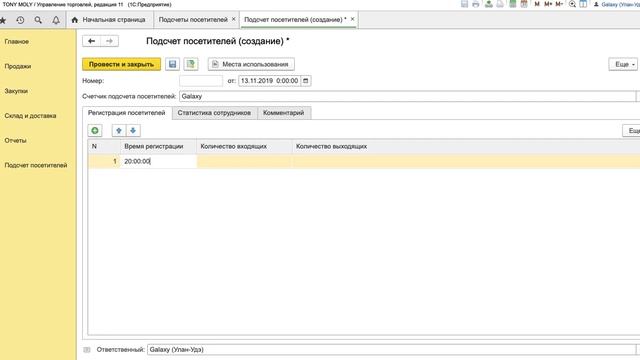Open the history clock icon

20,20
